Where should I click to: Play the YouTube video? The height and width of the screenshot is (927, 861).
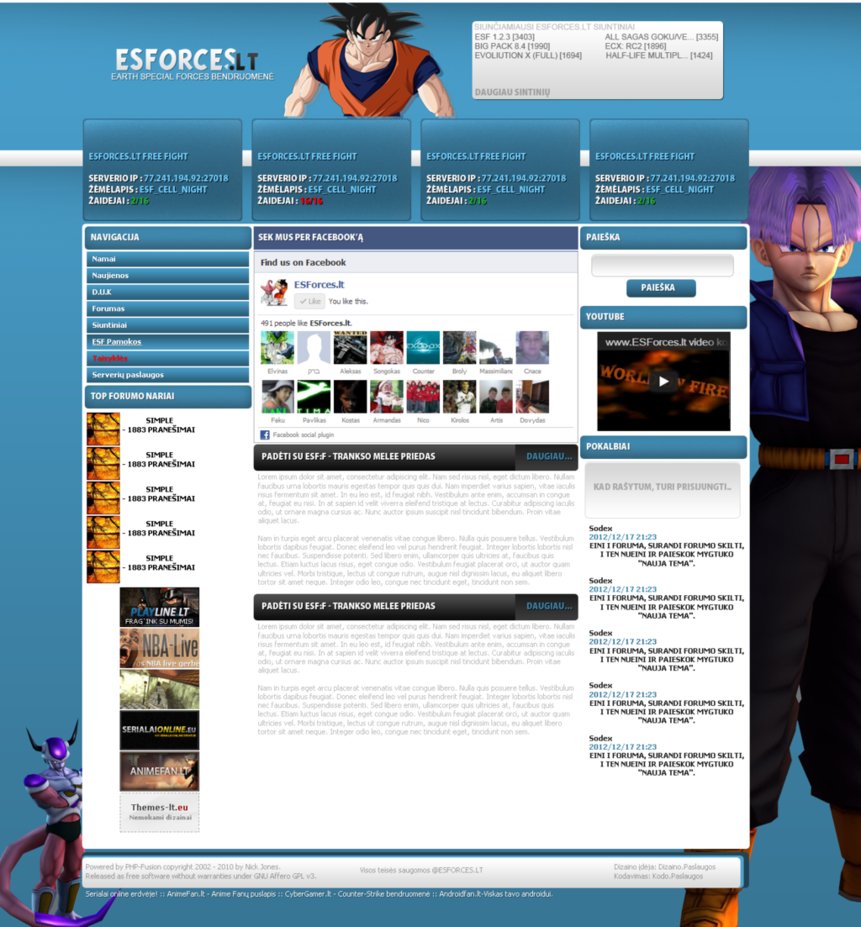(663, 381)
